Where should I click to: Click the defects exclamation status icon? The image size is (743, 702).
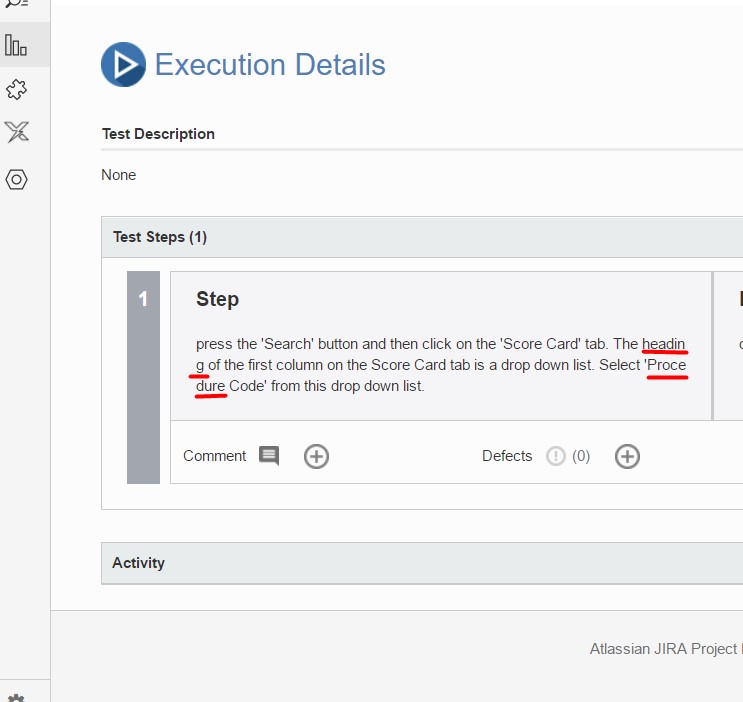coord(555,456)
